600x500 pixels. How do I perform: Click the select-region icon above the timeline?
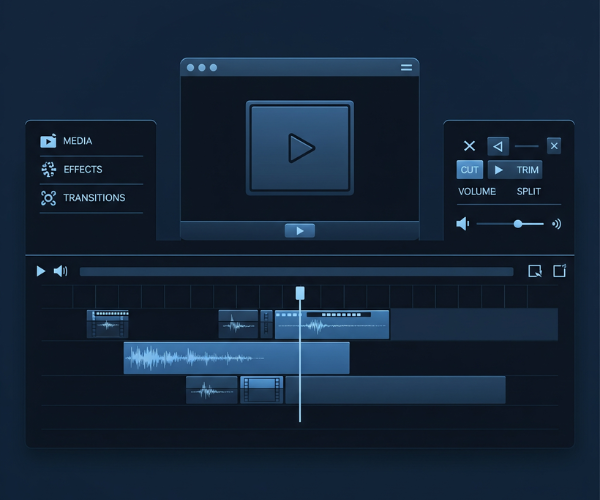[535, 271]
